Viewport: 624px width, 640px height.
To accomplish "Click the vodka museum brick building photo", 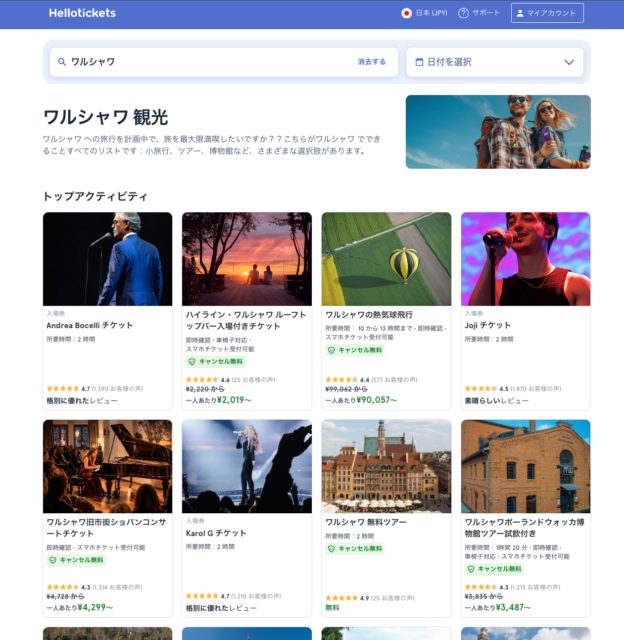I will click(526, 466).
